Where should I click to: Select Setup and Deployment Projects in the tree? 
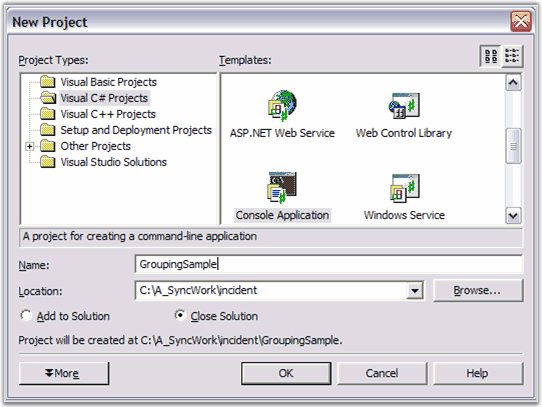136,130
